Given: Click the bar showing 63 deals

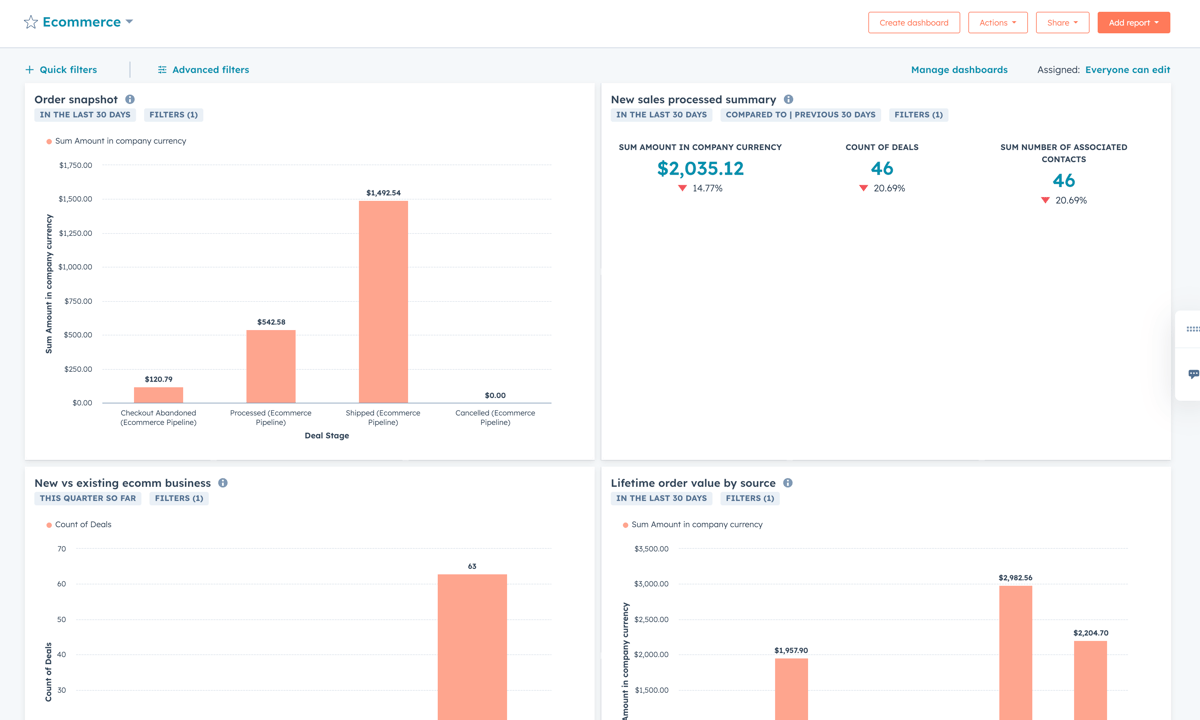Looking at the screenshot, I should [472, 647].
